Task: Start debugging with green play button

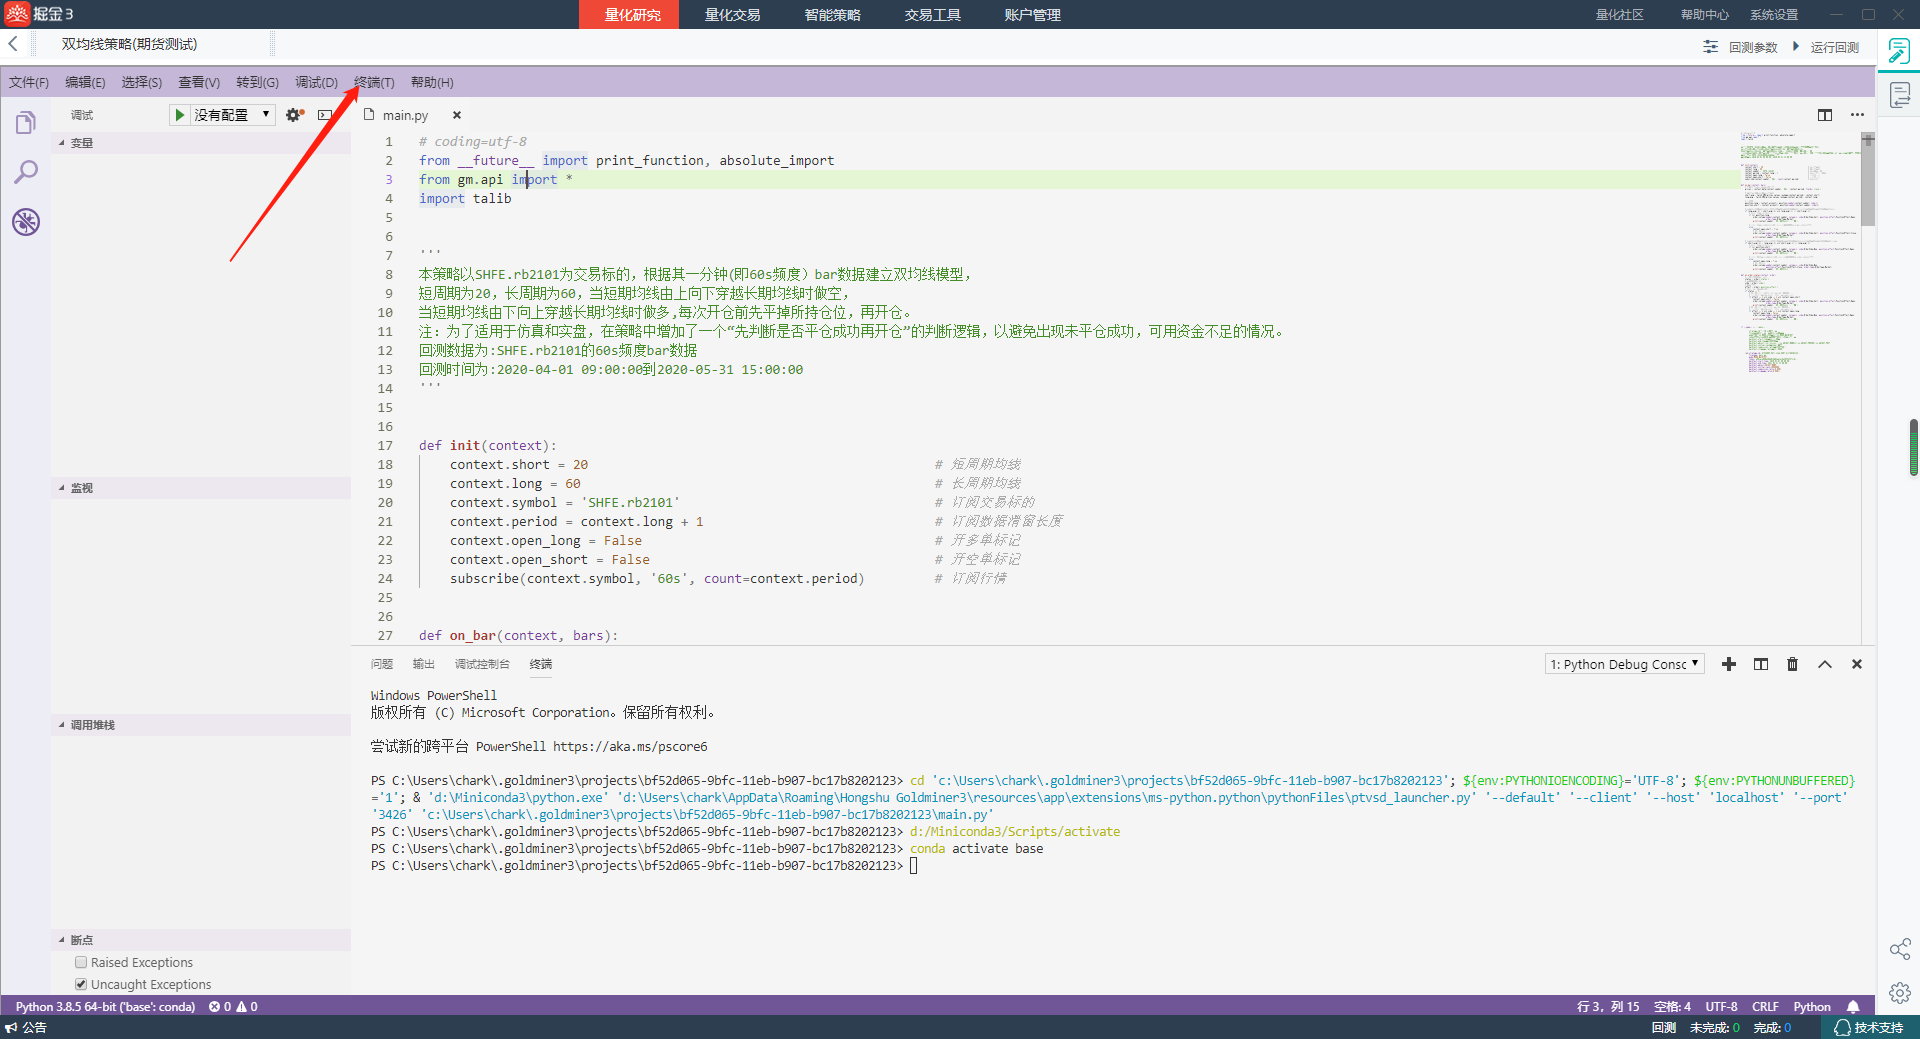Action: [x=179, y=115]
